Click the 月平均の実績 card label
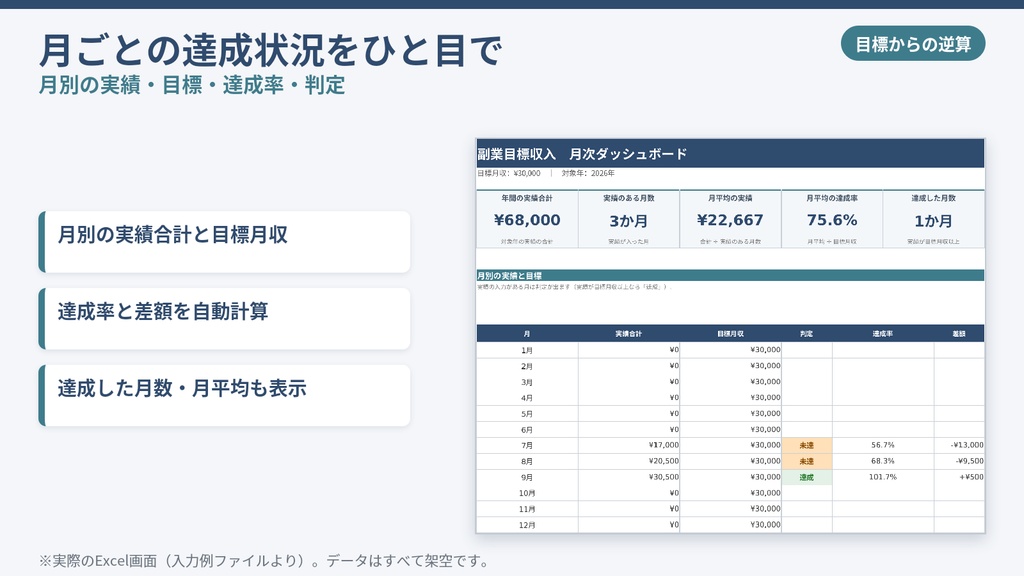Screen dimensions: 1024x576 tap(730, 198)
